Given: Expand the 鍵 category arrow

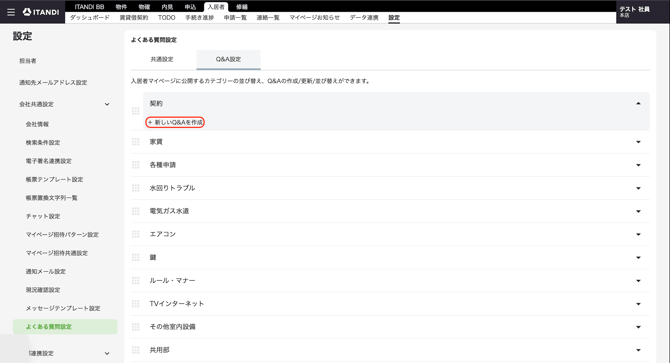Looking at the screenshot, I should pyautogui.click(x=638, y=258).
